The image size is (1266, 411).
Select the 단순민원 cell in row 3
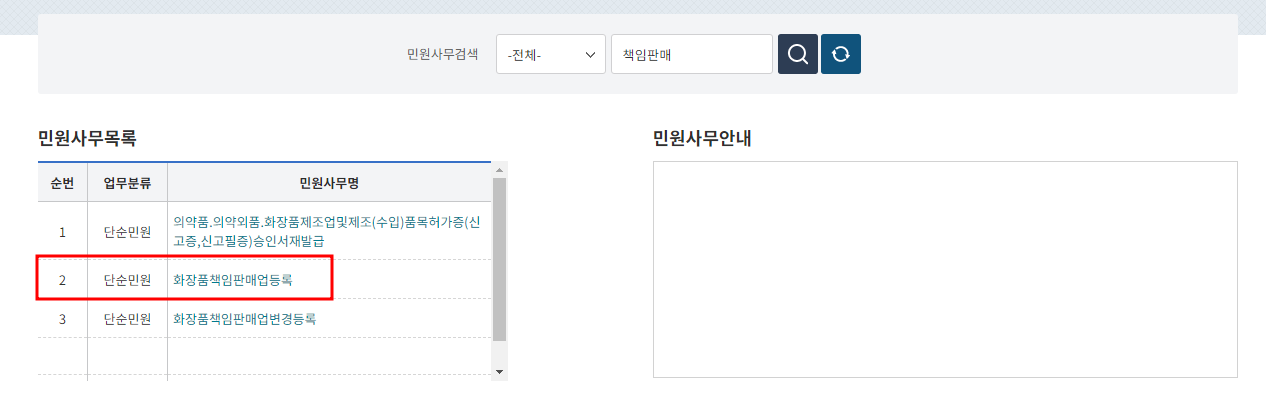127,320
